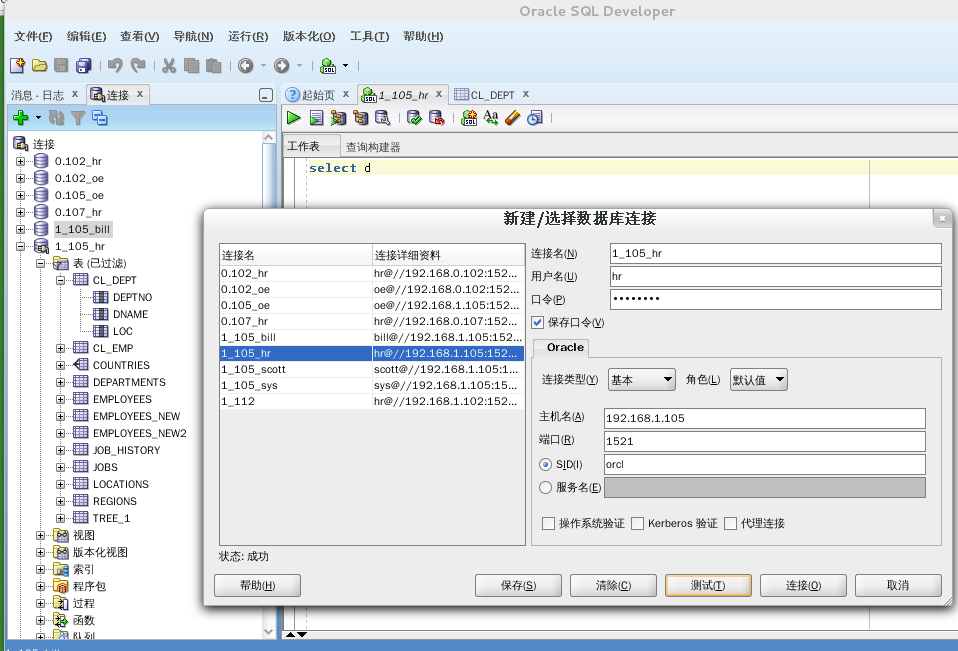Screen dimensions: 958x651
Task: Click the green plus New Connection icon
Action: [x=21, y=117]
